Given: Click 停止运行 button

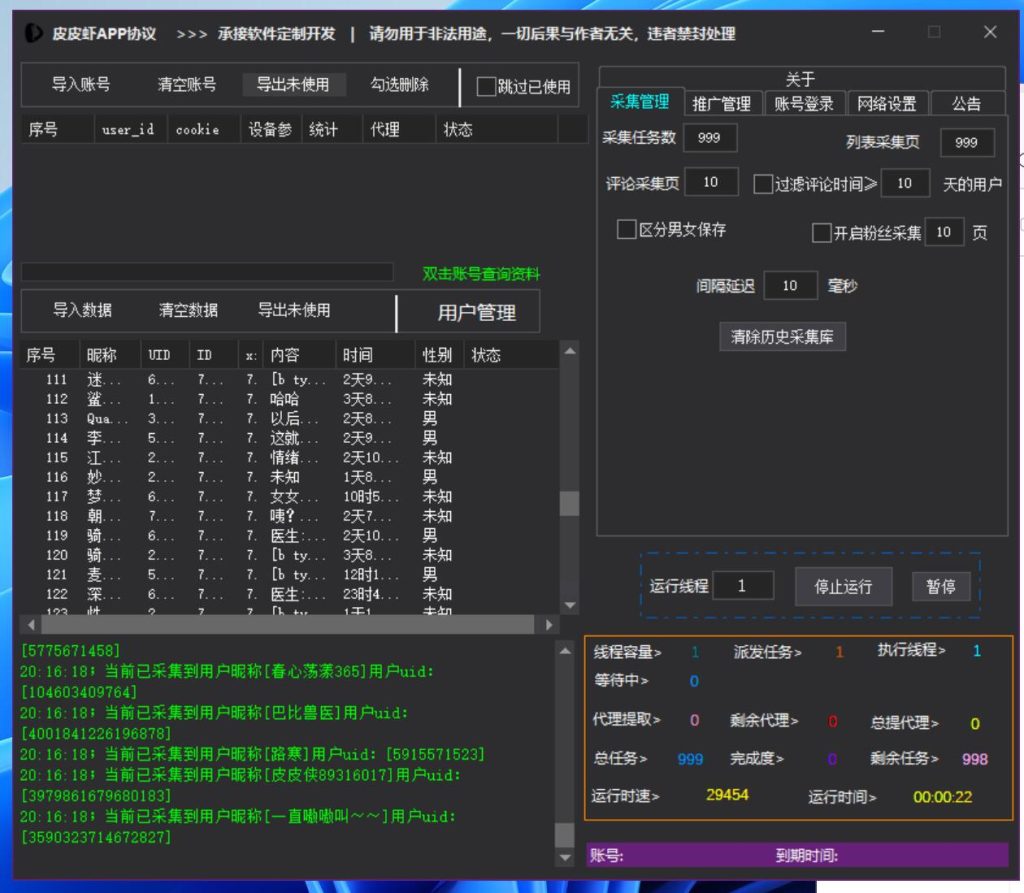Looking at the screenshot, I should point(843,587).
